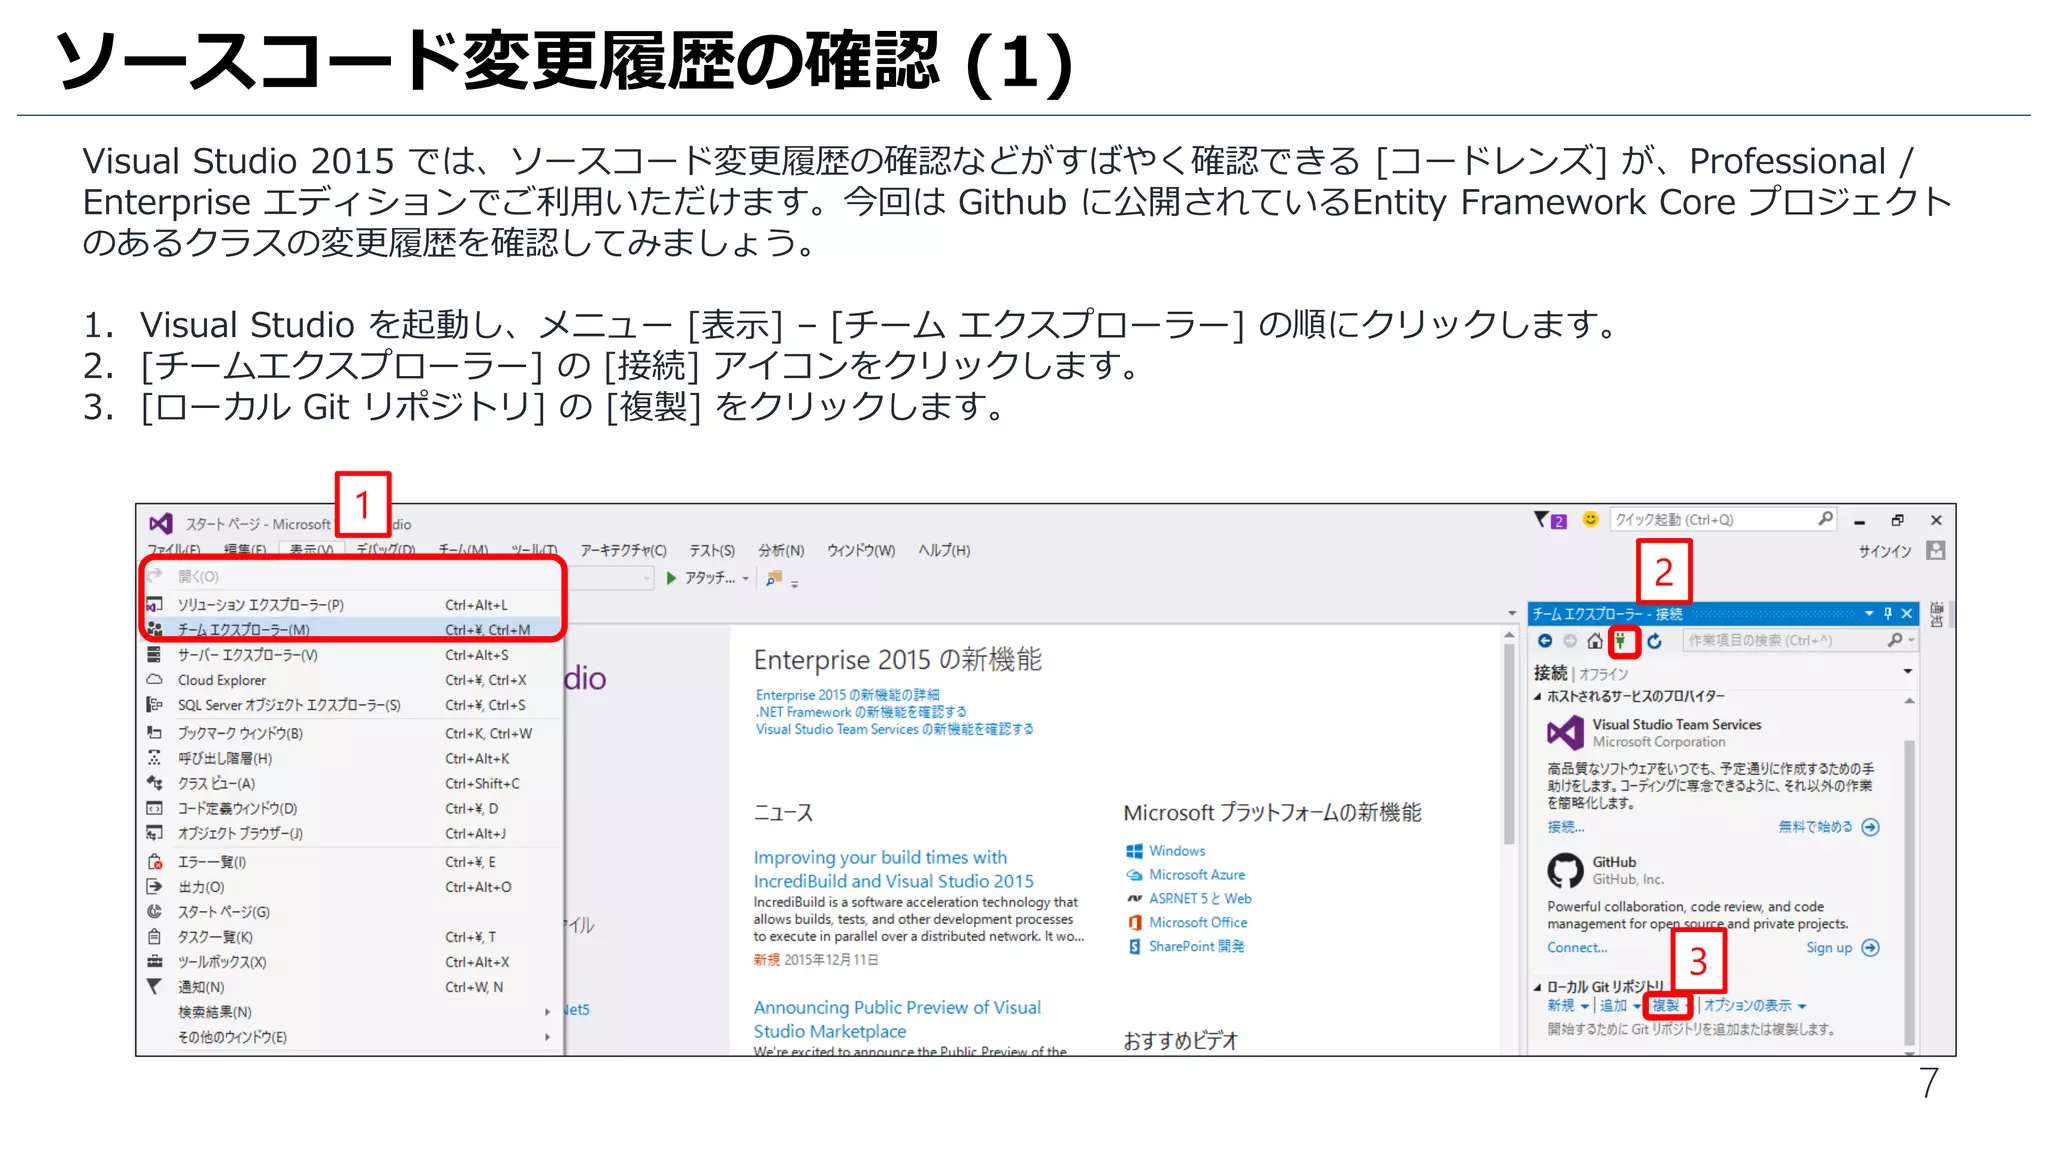The height and width of the screenshot is (1152, 2048).
Task: Open the SharePoint 開発 link
Action: [1196, 946]
